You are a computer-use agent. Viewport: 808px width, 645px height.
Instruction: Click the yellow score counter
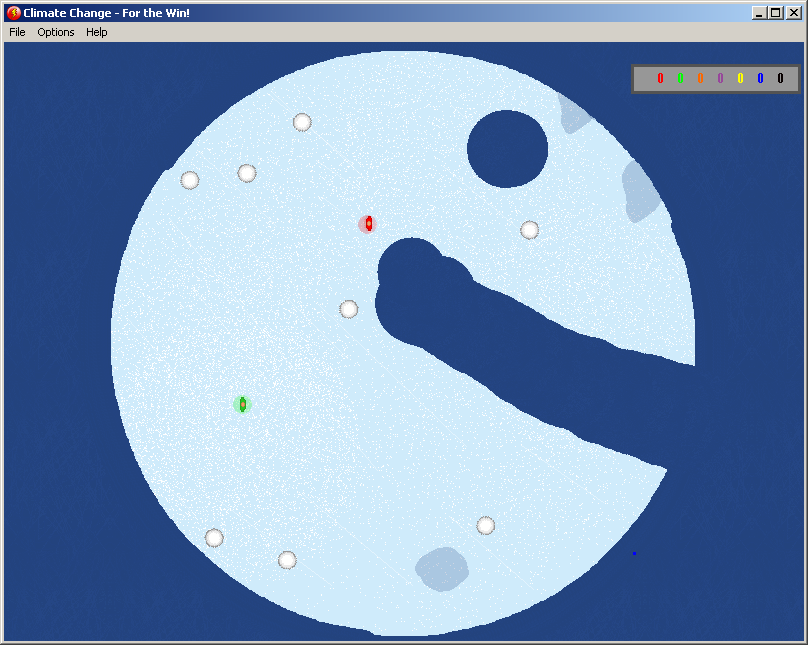click(740, 78)
